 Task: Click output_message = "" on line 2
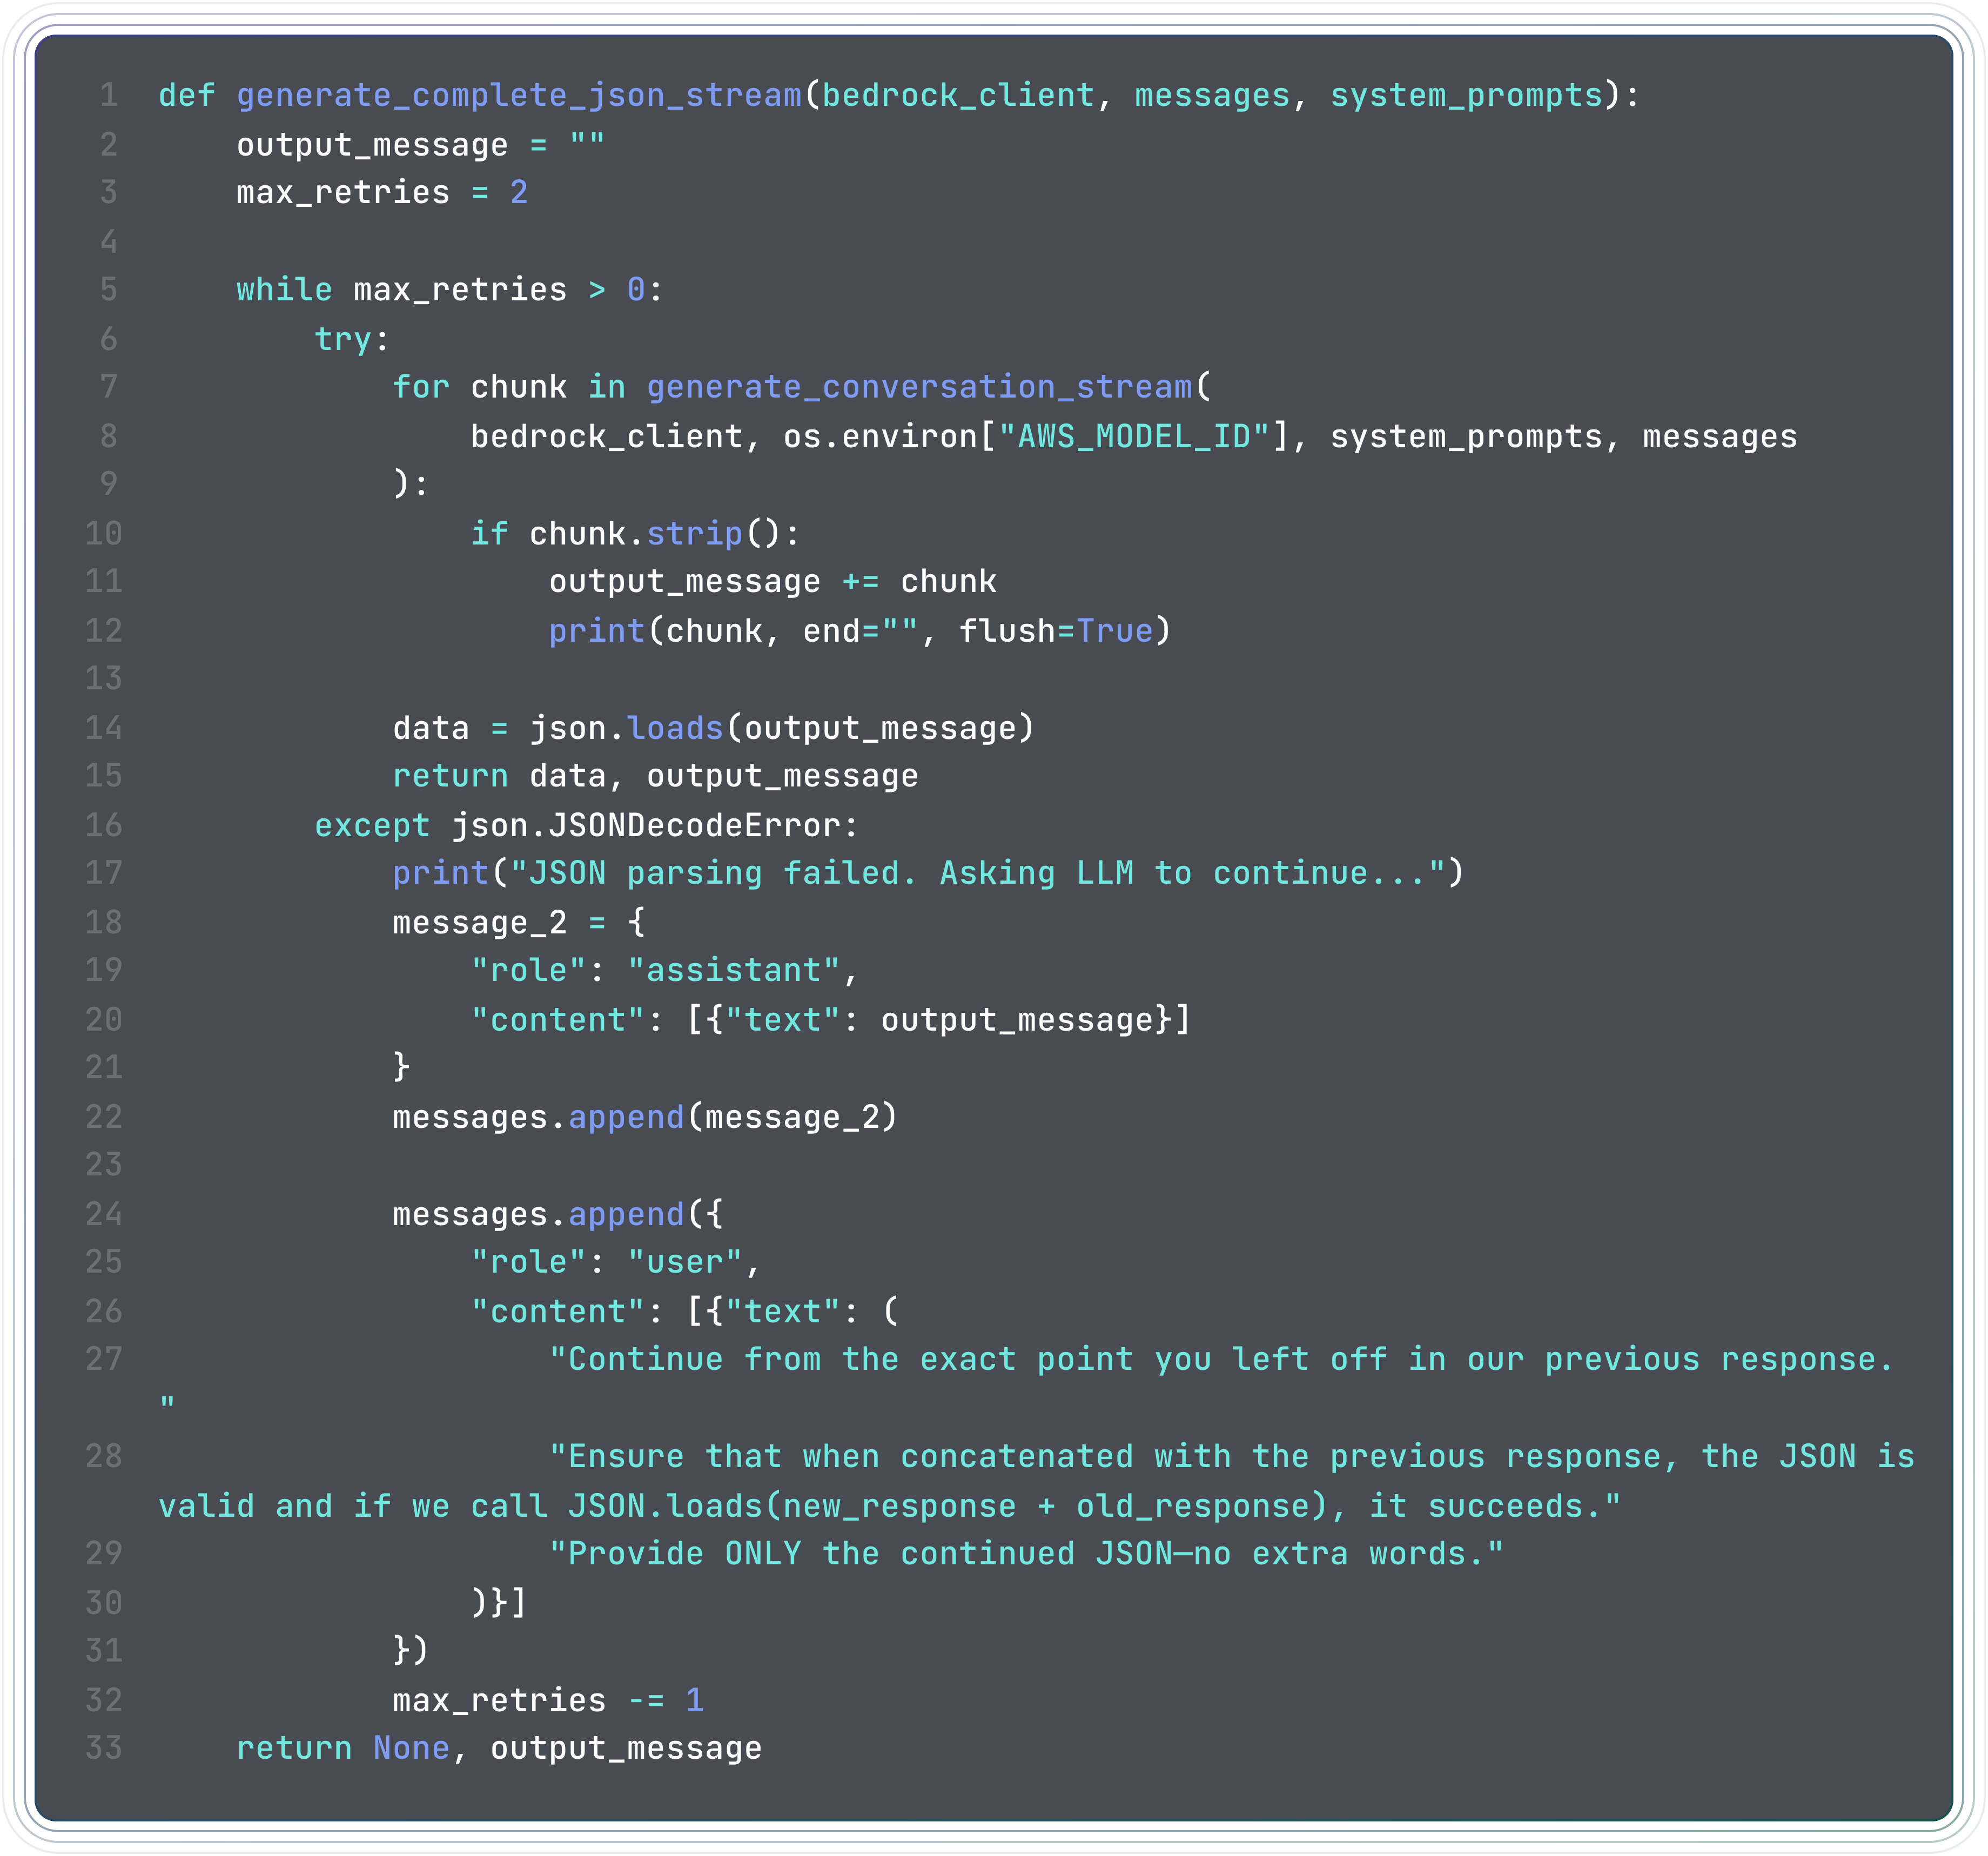click(x=421, y=145)
